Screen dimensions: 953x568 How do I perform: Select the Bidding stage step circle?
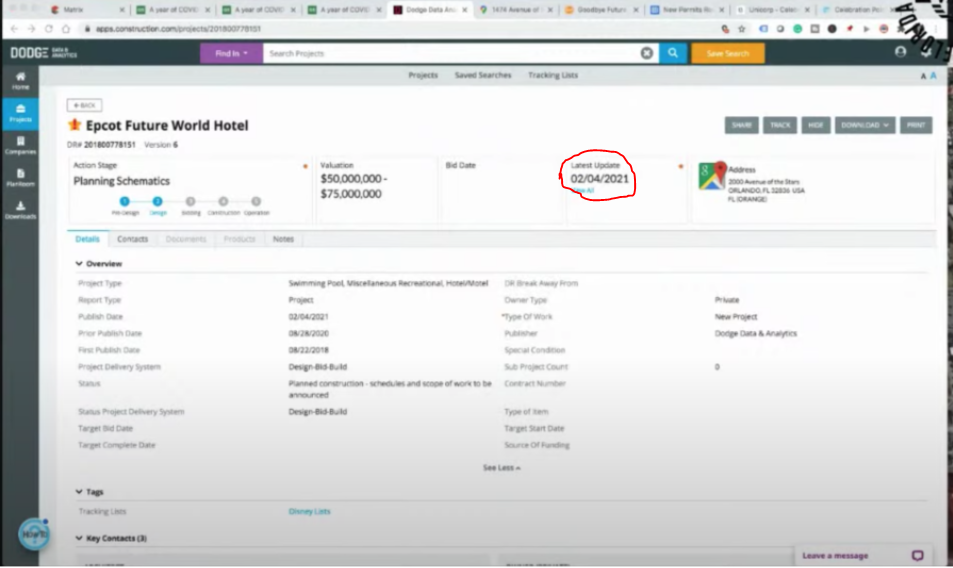[190, 202]
